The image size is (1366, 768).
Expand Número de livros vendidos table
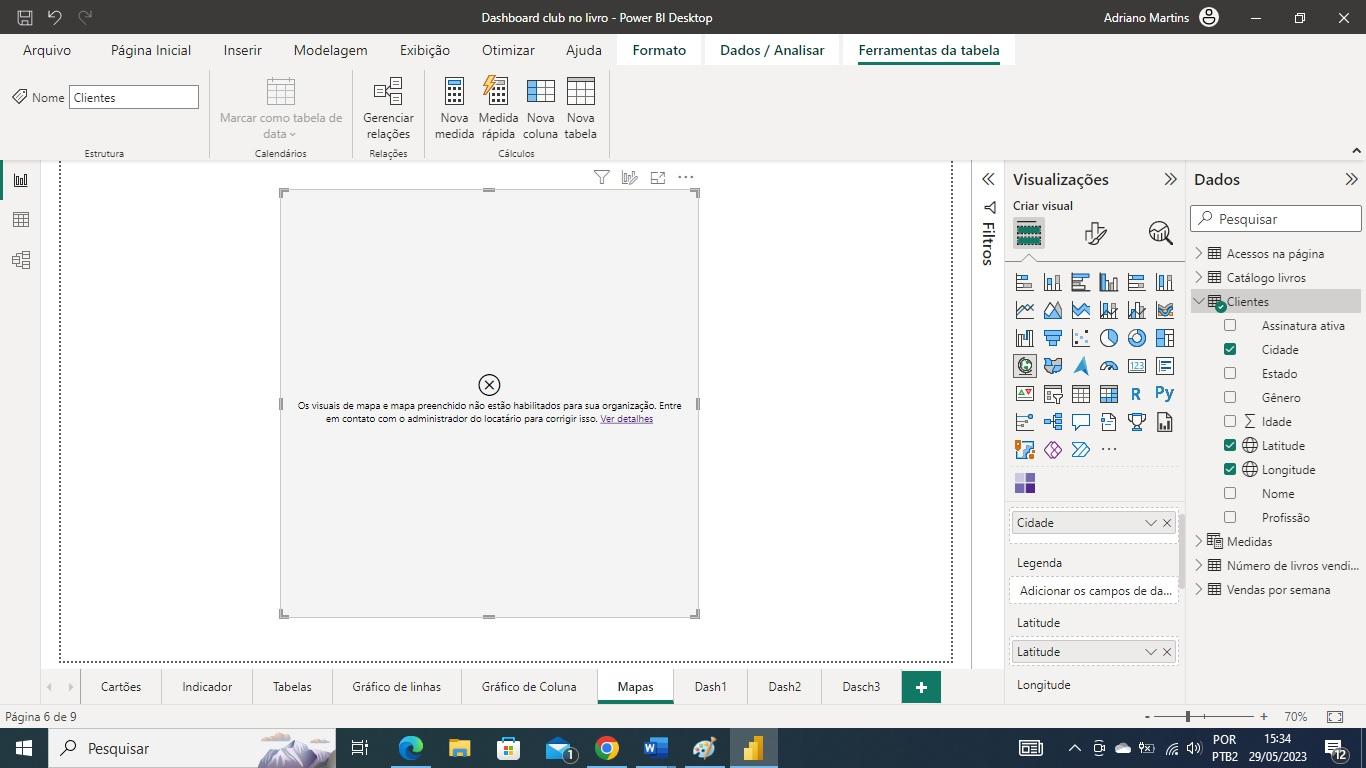coord(1199,565)
